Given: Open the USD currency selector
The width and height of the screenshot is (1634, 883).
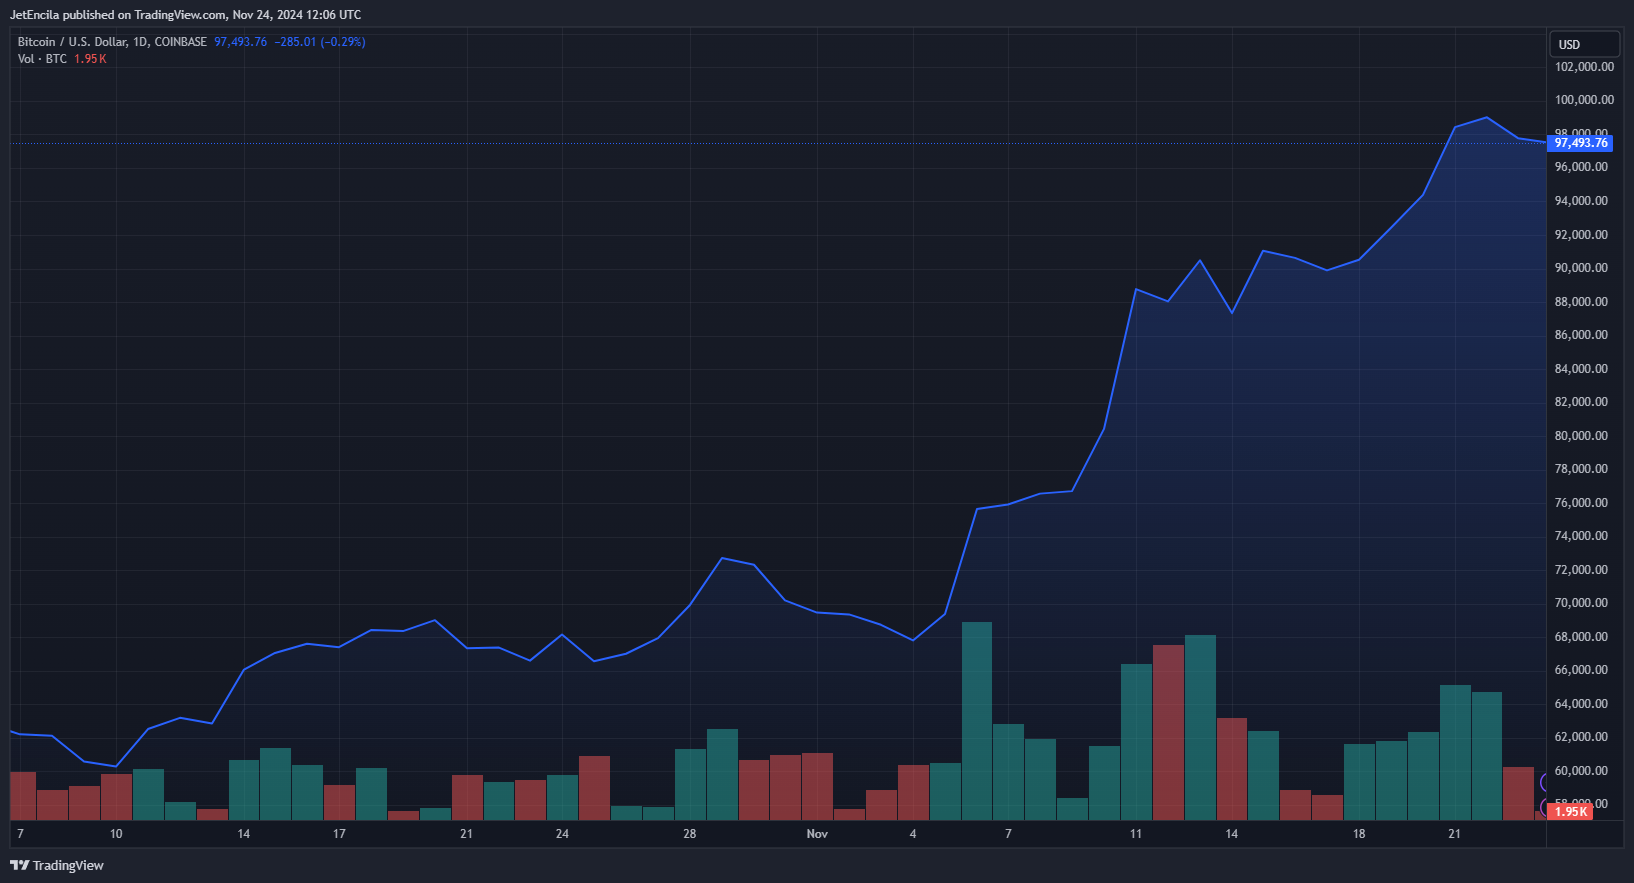Looking at the screenshot, I should pyautogui.click(x=1584, y=44).
